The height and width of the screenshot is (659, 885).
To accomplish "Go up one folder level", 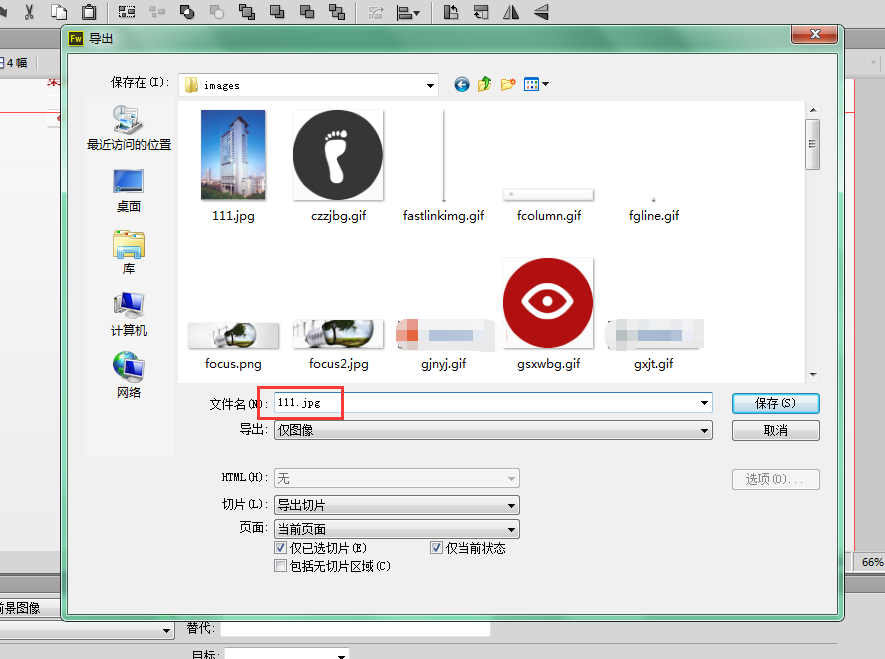I will pos(484,84).
